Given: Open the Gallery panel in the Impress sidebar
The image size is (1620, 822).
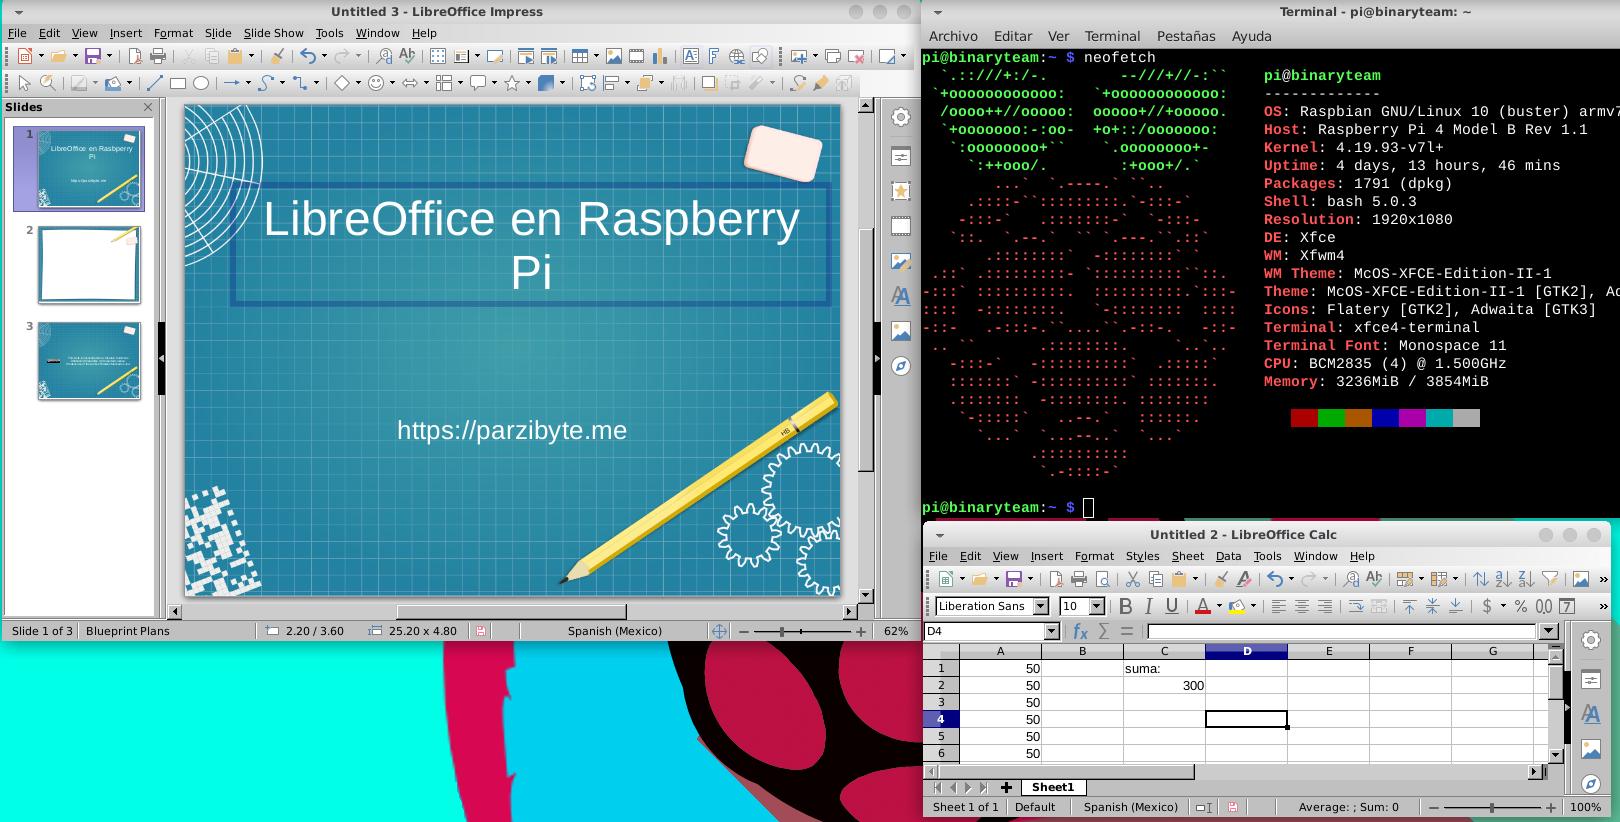Looking at the screenshot, I should point(901,331).
